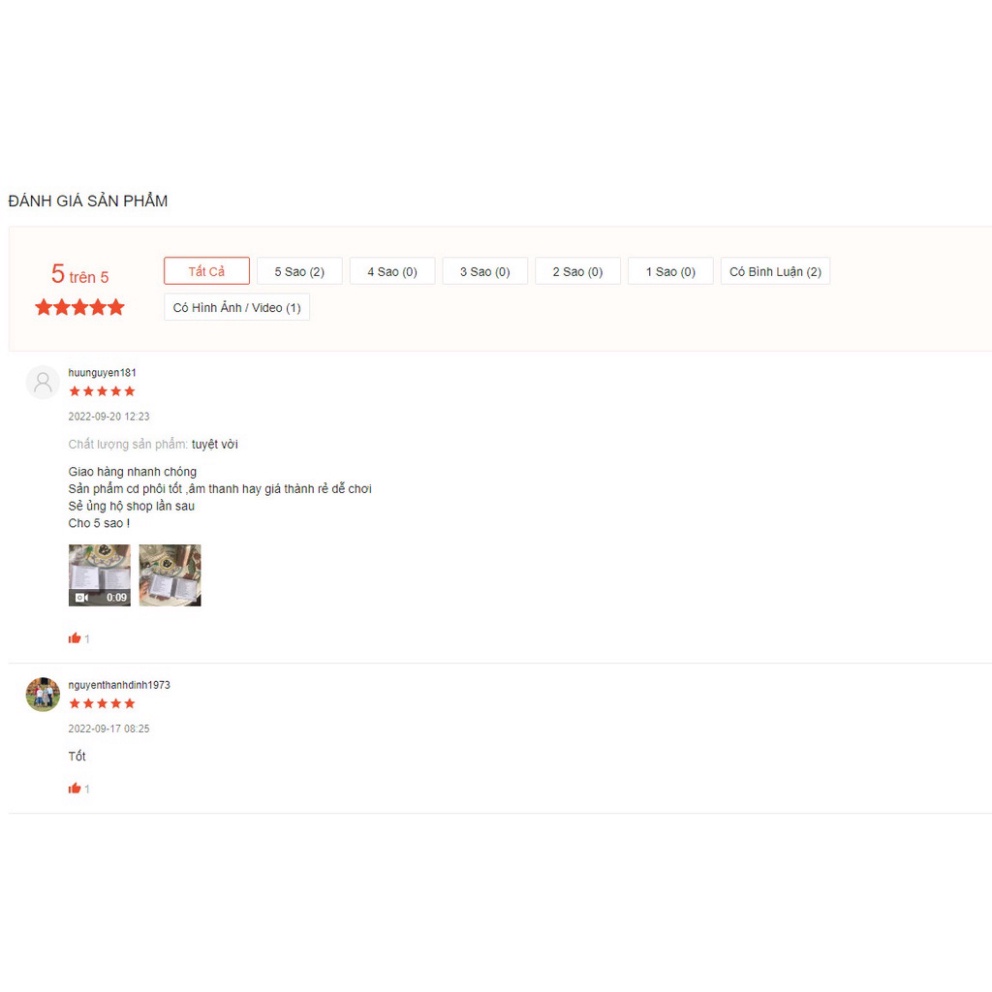Filter reviews by 2 Sao (0)
This screenshot has height=992, width=992.
[578, 271]
